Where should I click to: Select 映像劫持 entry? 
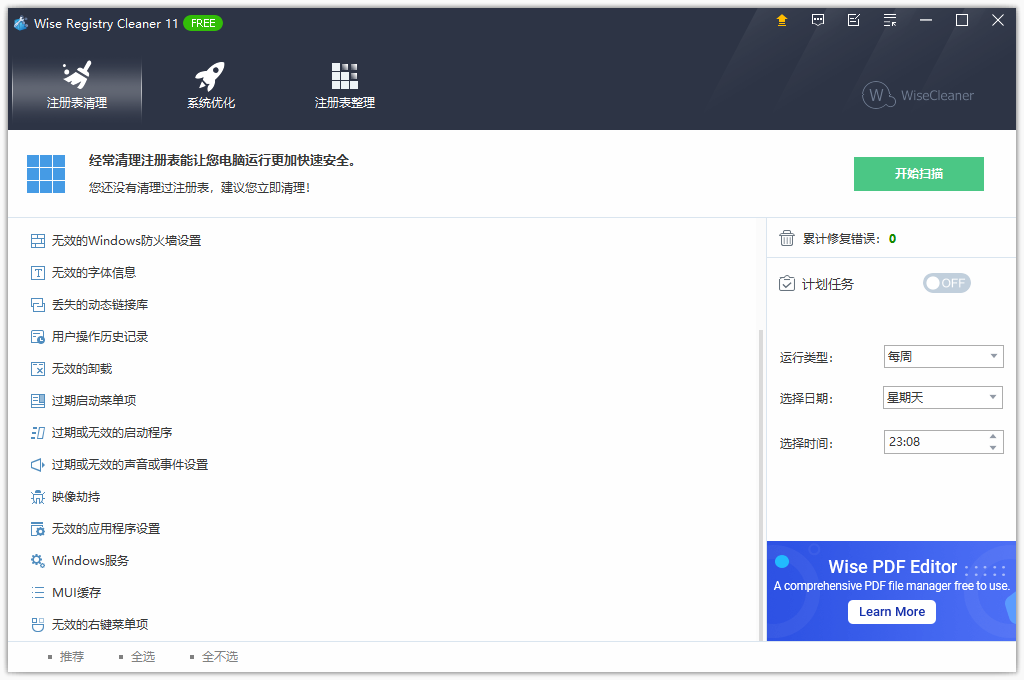[76, 497]
